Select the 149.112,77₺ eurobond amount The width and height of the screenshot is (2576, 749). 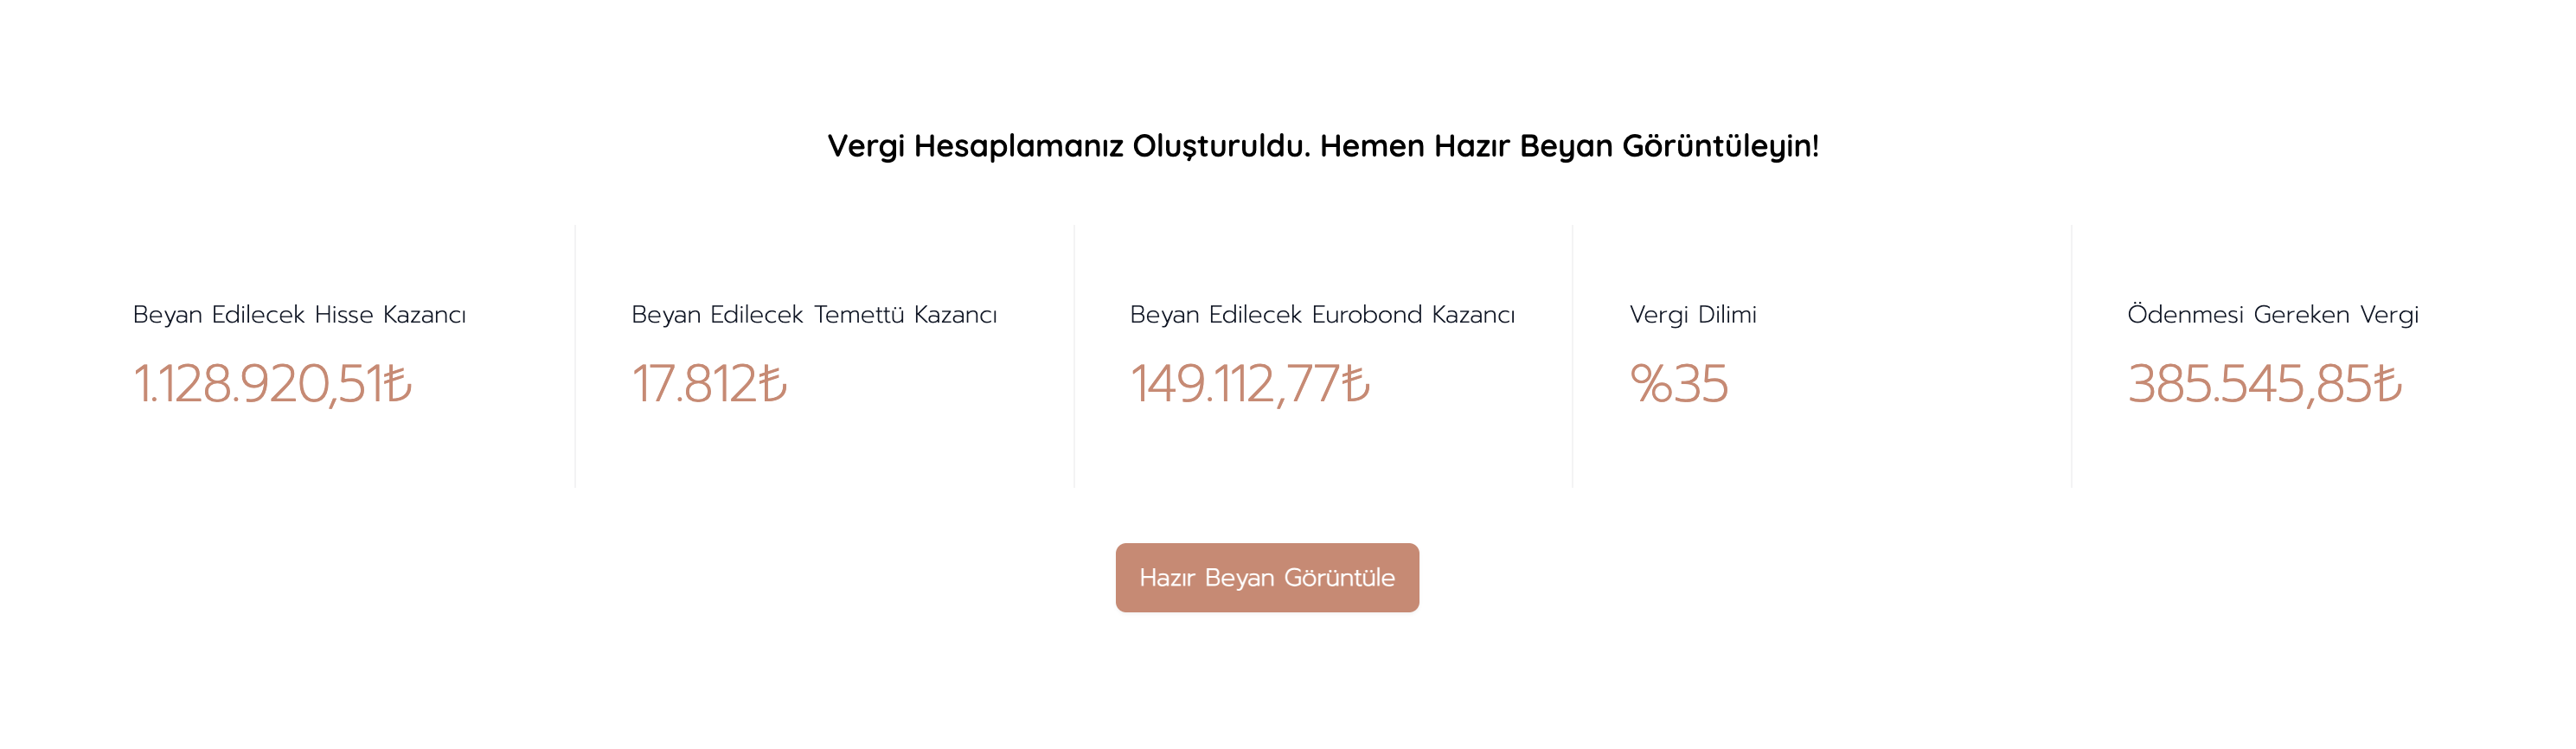[x=1250, y=384]
